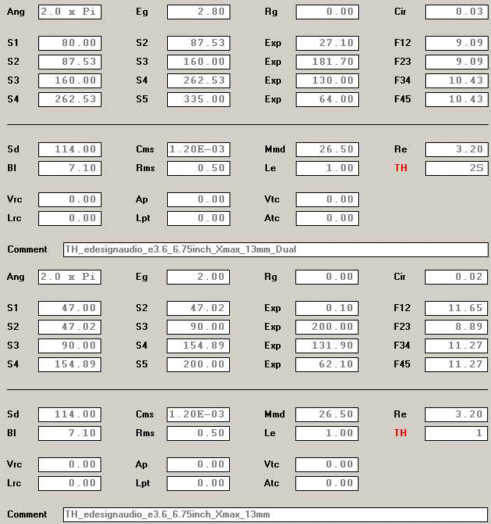The width and height of the screenshot is (491, 524).
Task: Click the Exp field showing 131.90
Action: point(327,346)
